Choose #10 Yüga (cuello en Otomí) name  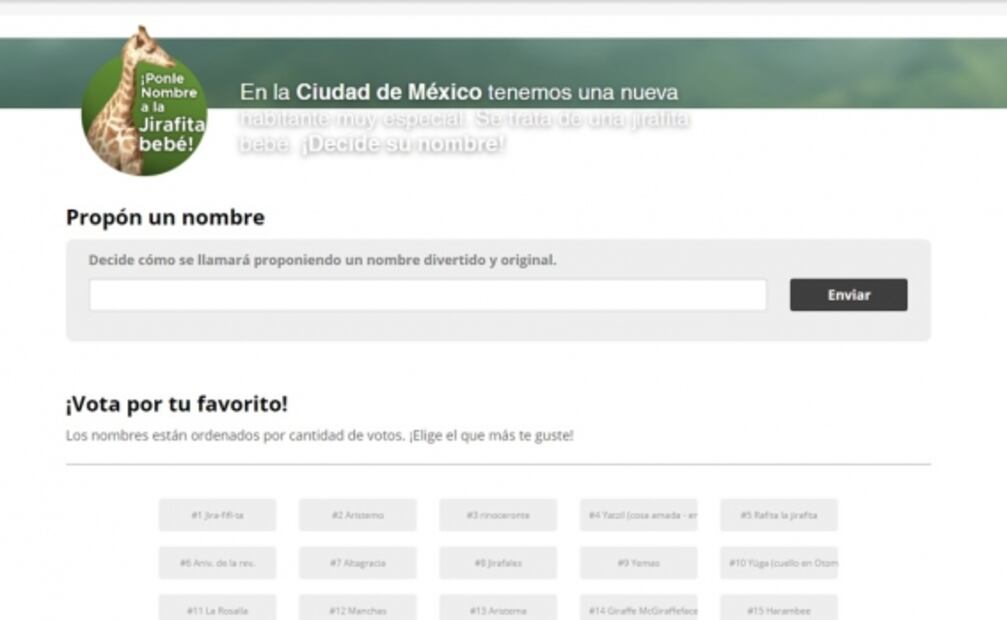tap(778, 563)
